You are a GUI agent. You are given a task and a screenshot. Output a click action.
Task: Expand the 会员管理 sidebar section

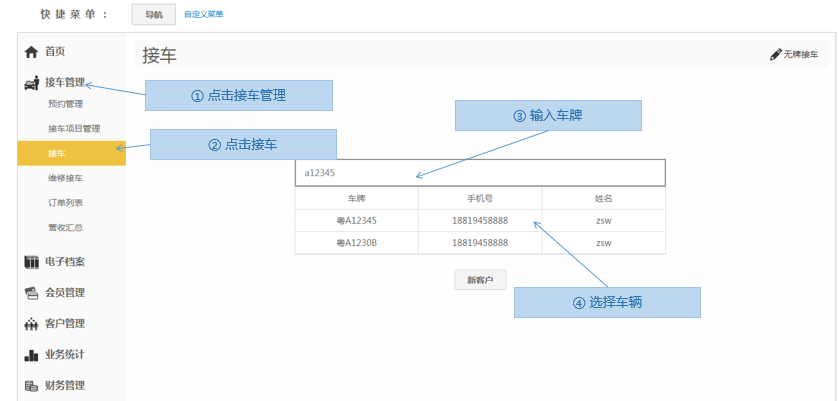pos(65,293)
